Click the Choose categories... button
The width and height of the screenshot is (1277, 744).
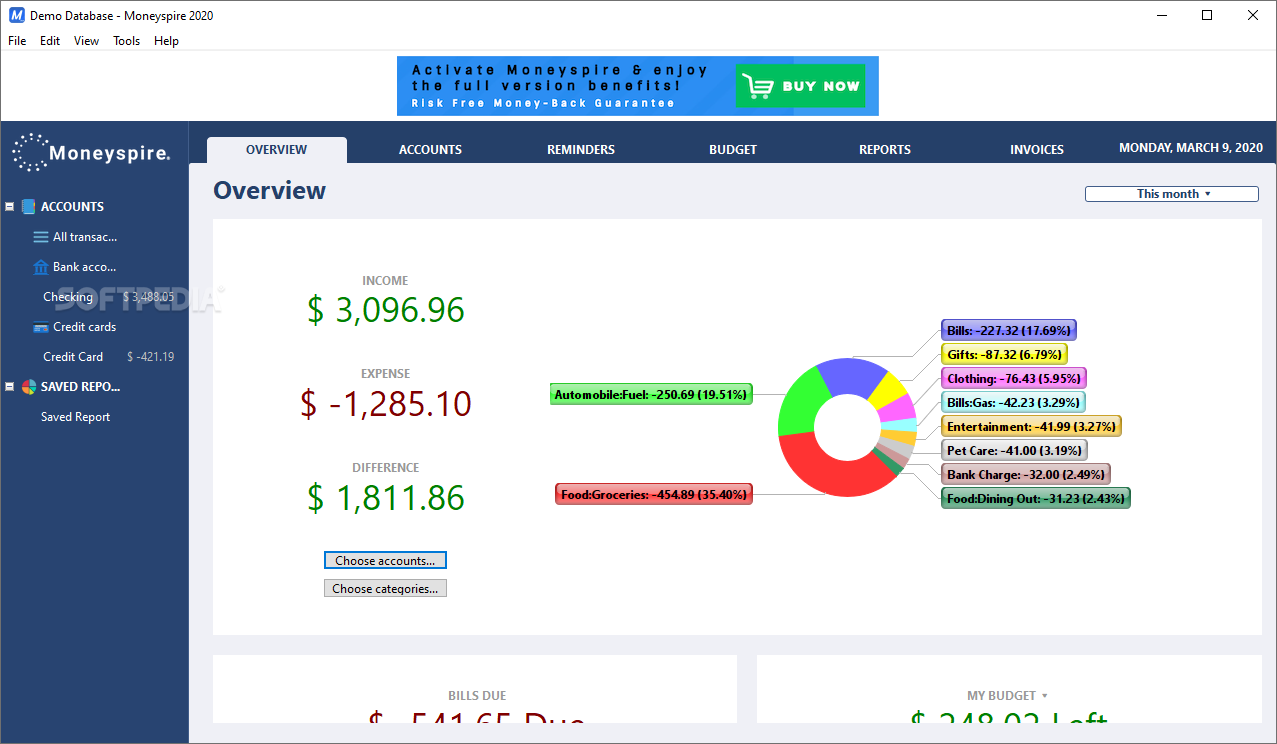[x=385, y=589]
